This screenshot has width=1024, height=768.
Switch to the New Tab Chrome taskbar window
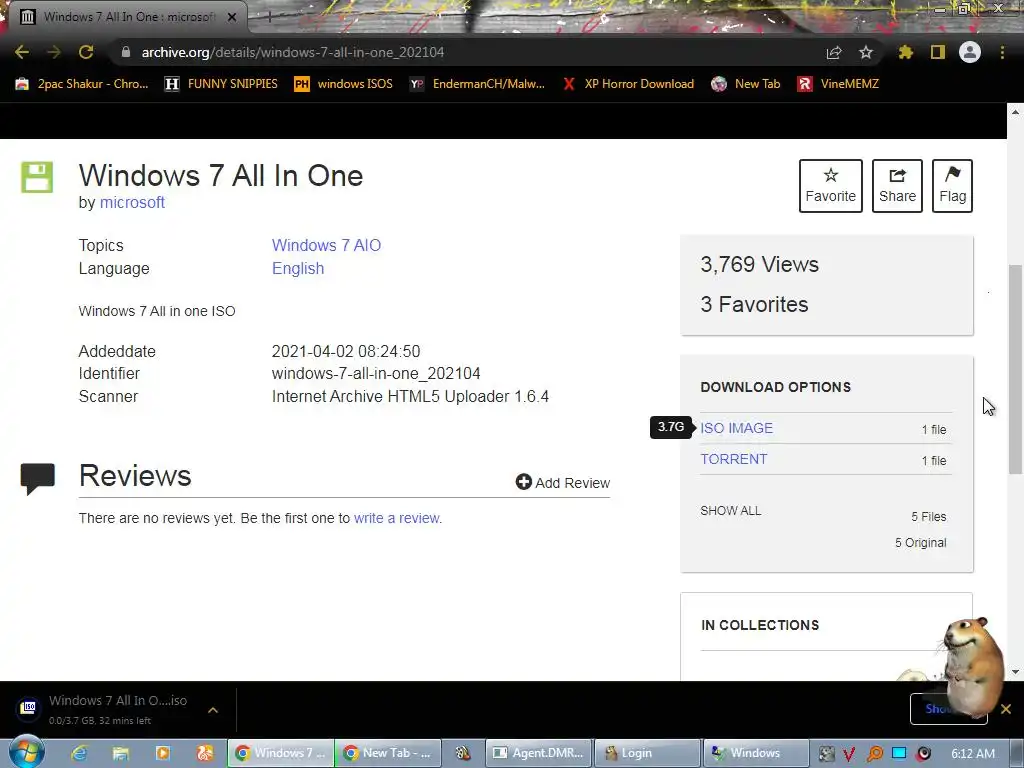tap(388, 753)
